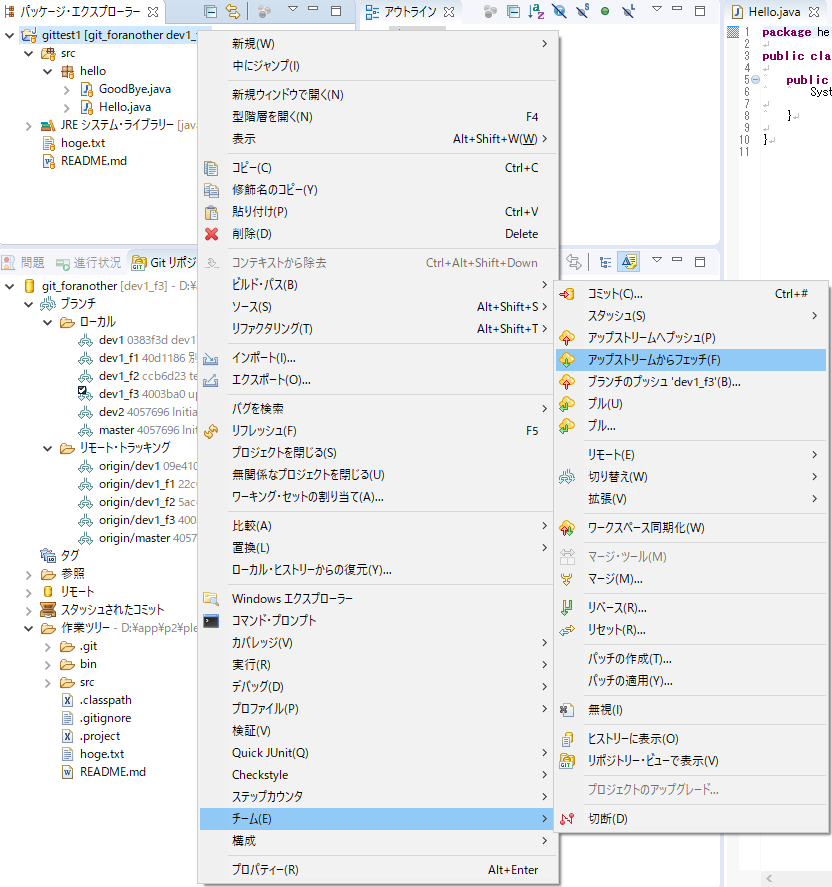This screenshot has height=887, width=832.
Task: Click Fetch from Upstream アップストリームからフェッチ(F)
Action: click(x=691, y=360)
